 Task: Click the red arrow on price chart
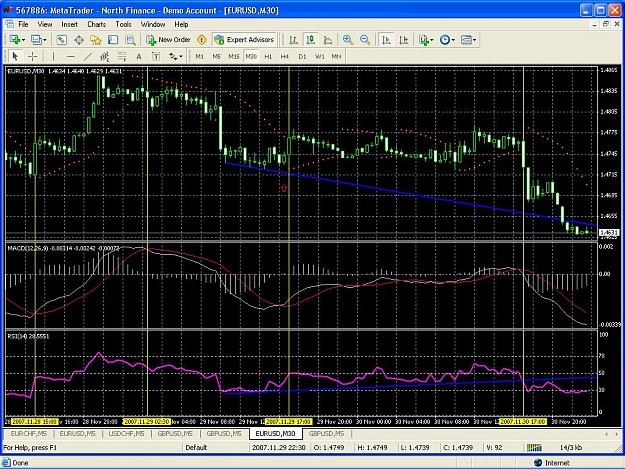(x=284, y=188)
